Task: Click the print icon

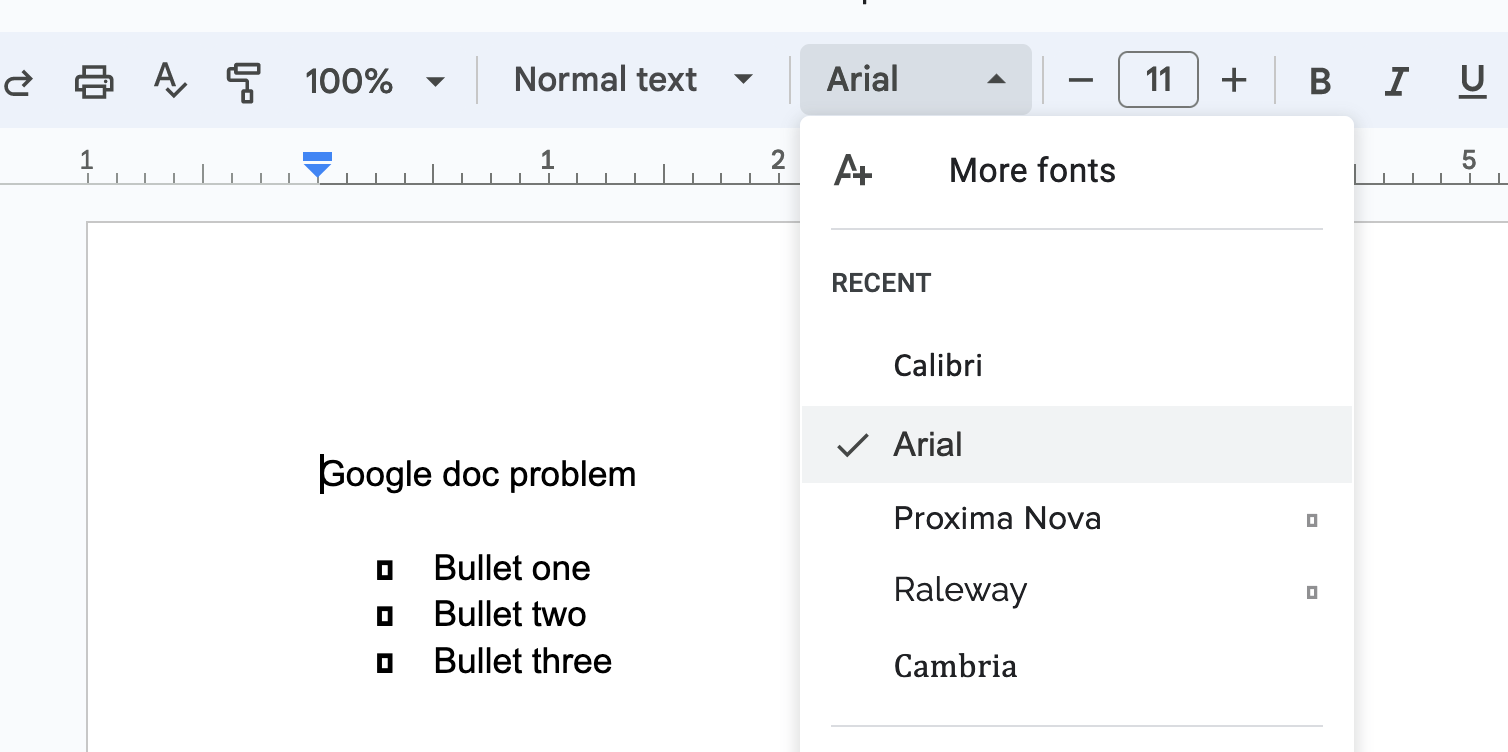Action: (x=94, y=81)
